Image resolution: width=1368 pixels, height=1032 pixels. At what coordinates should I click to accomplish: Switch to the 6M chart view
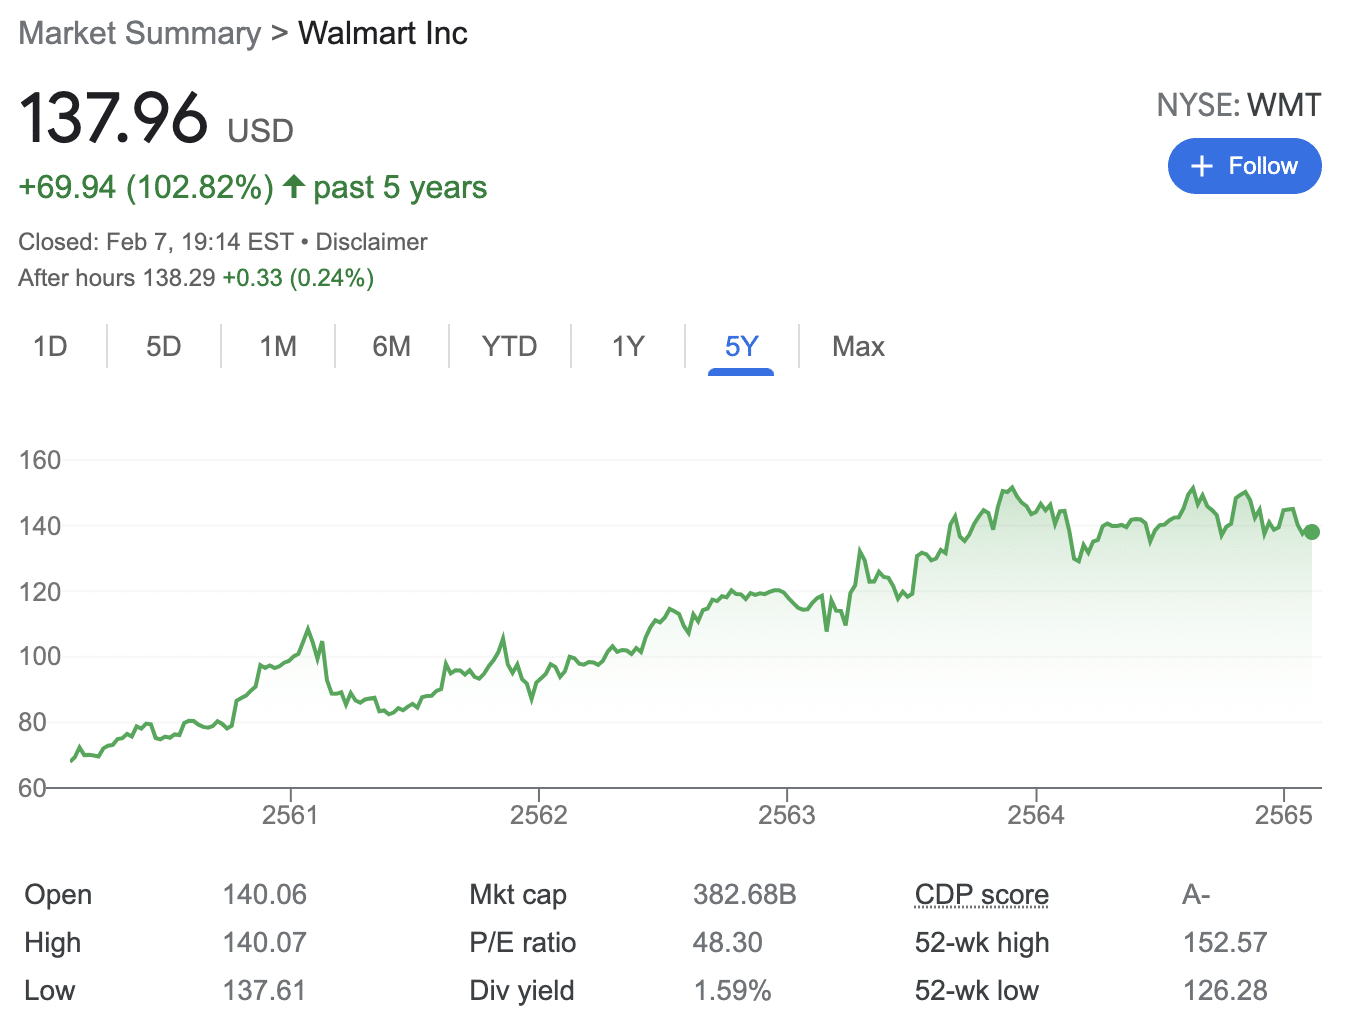[x=391, y=347]
